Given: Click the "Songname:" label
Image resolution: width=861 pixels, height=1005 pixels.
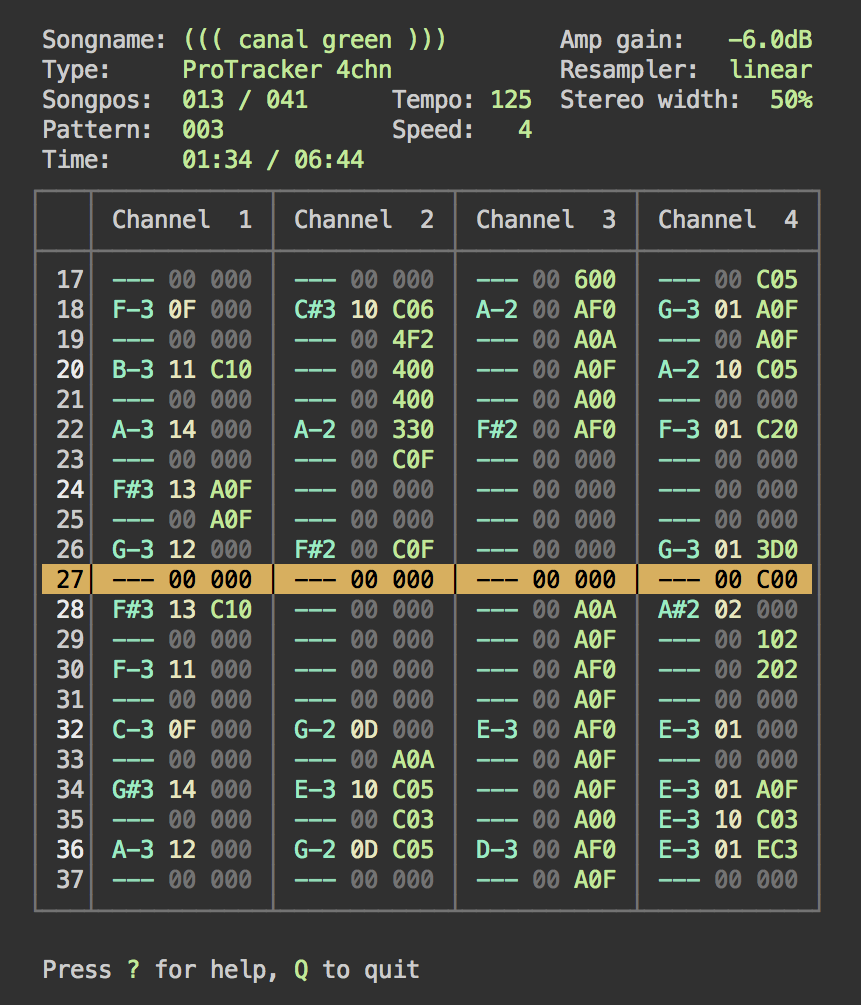Looking at the screenshot, I should click(x=104, y=40).
